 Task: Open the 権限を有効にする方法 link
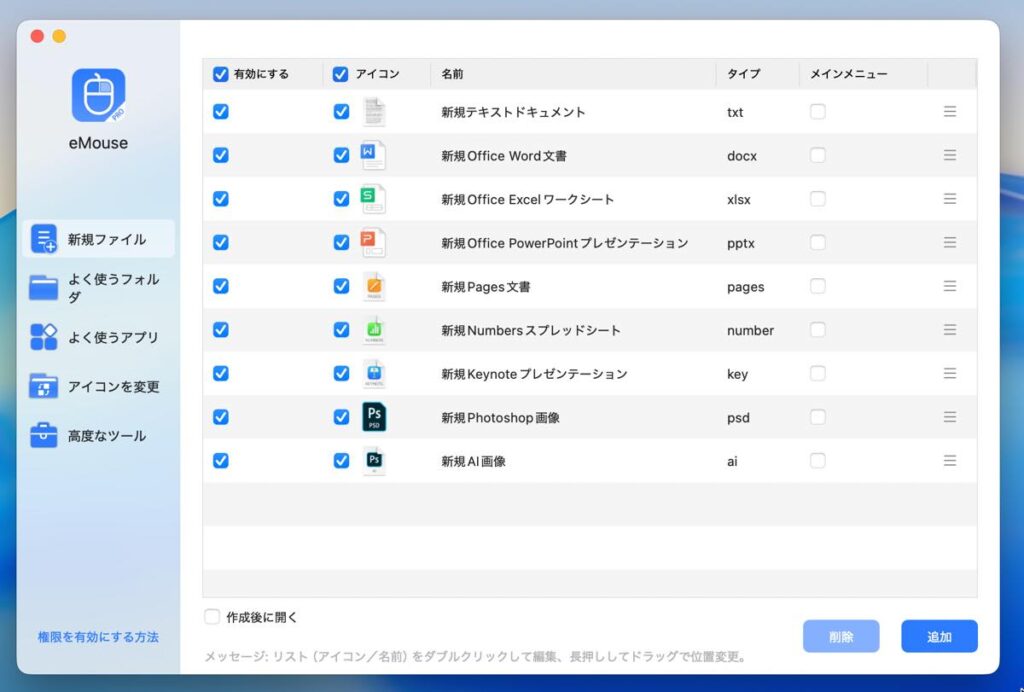tap(98, 637)
